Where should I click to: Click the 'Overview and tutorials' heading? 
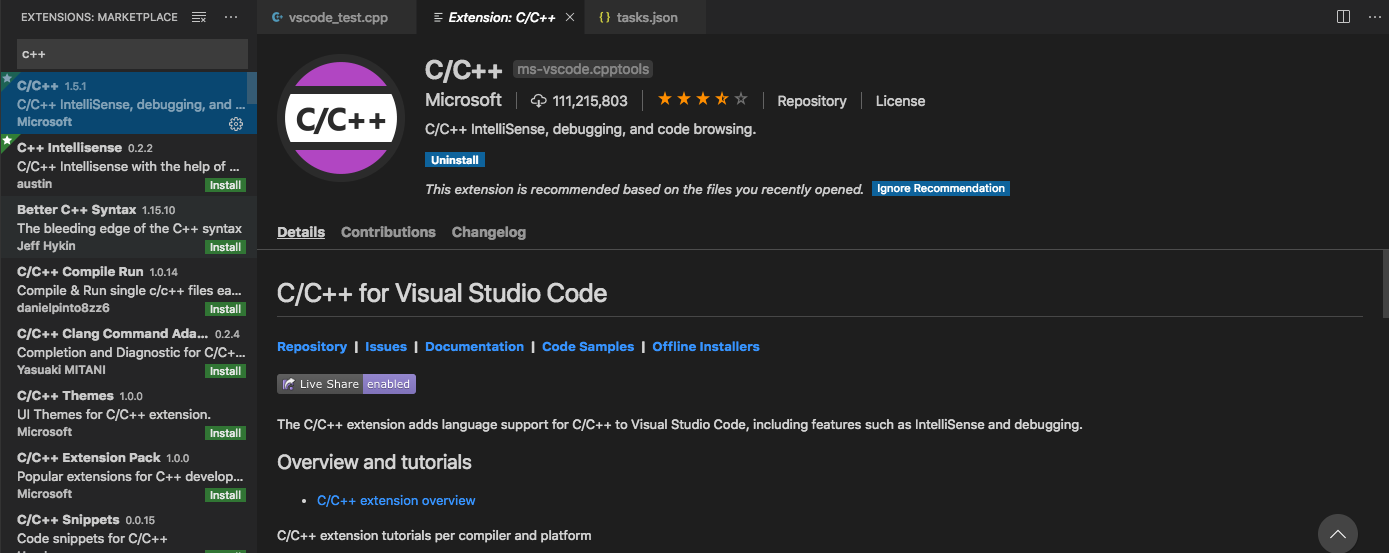pyautogui.click(x=374, y=462)
